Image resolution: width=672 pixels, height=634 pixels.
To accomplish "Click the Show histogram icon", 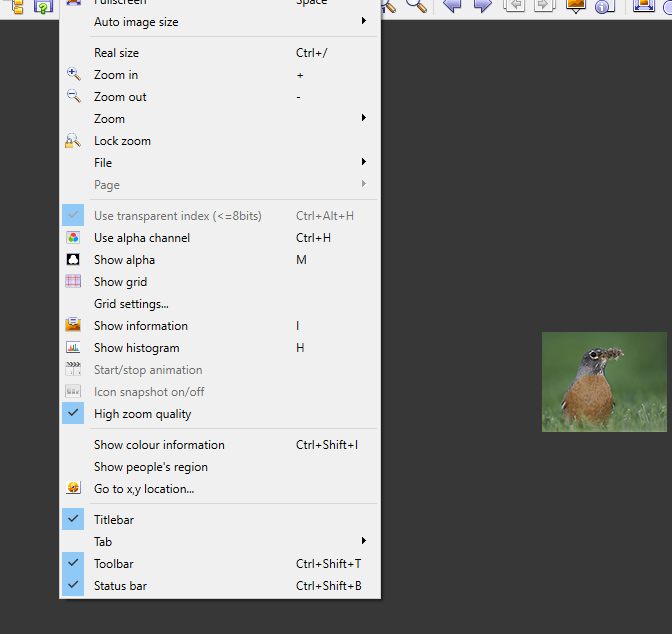I will tap(73, 348).
